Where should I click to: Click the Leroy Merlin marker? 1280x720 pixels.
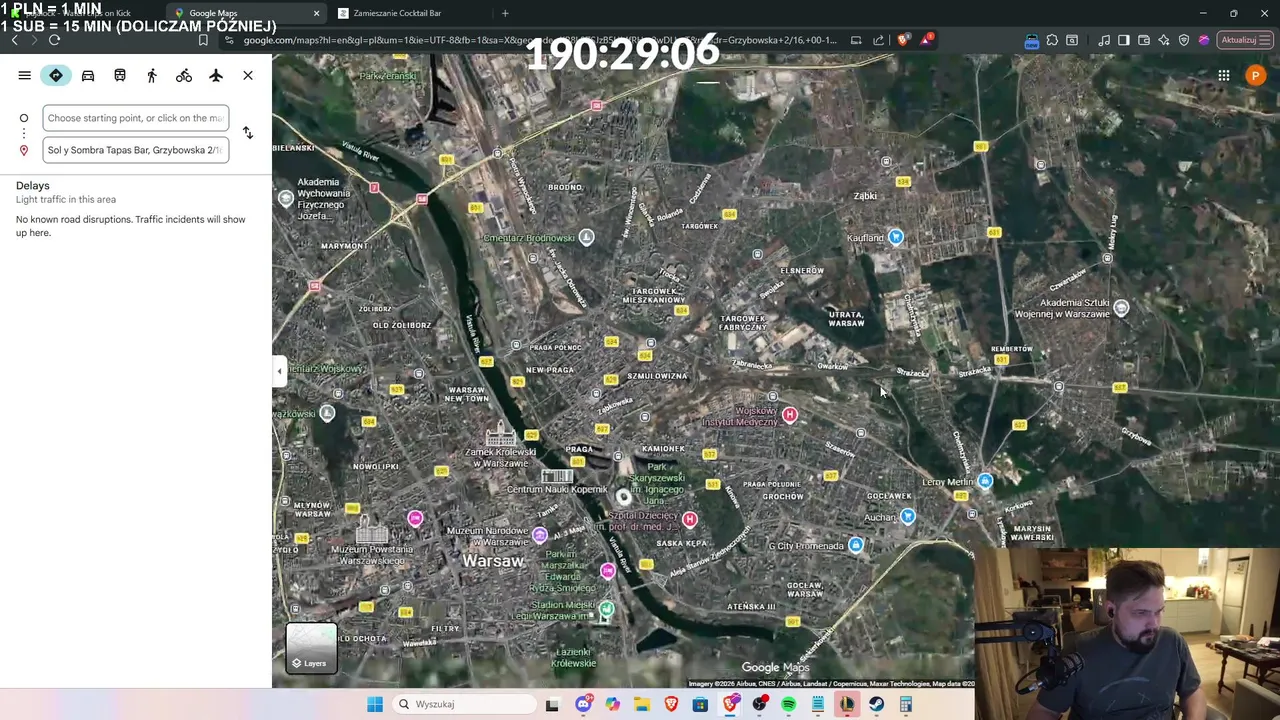point(985,482)
